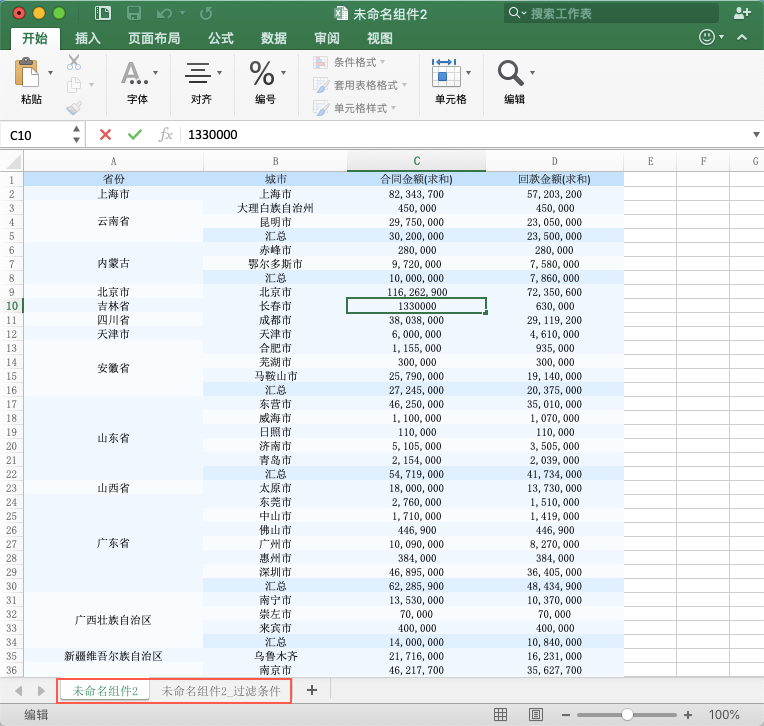Click the Select All corner triangle
Screen dimensions: 764x726
[x=13, y=161]
